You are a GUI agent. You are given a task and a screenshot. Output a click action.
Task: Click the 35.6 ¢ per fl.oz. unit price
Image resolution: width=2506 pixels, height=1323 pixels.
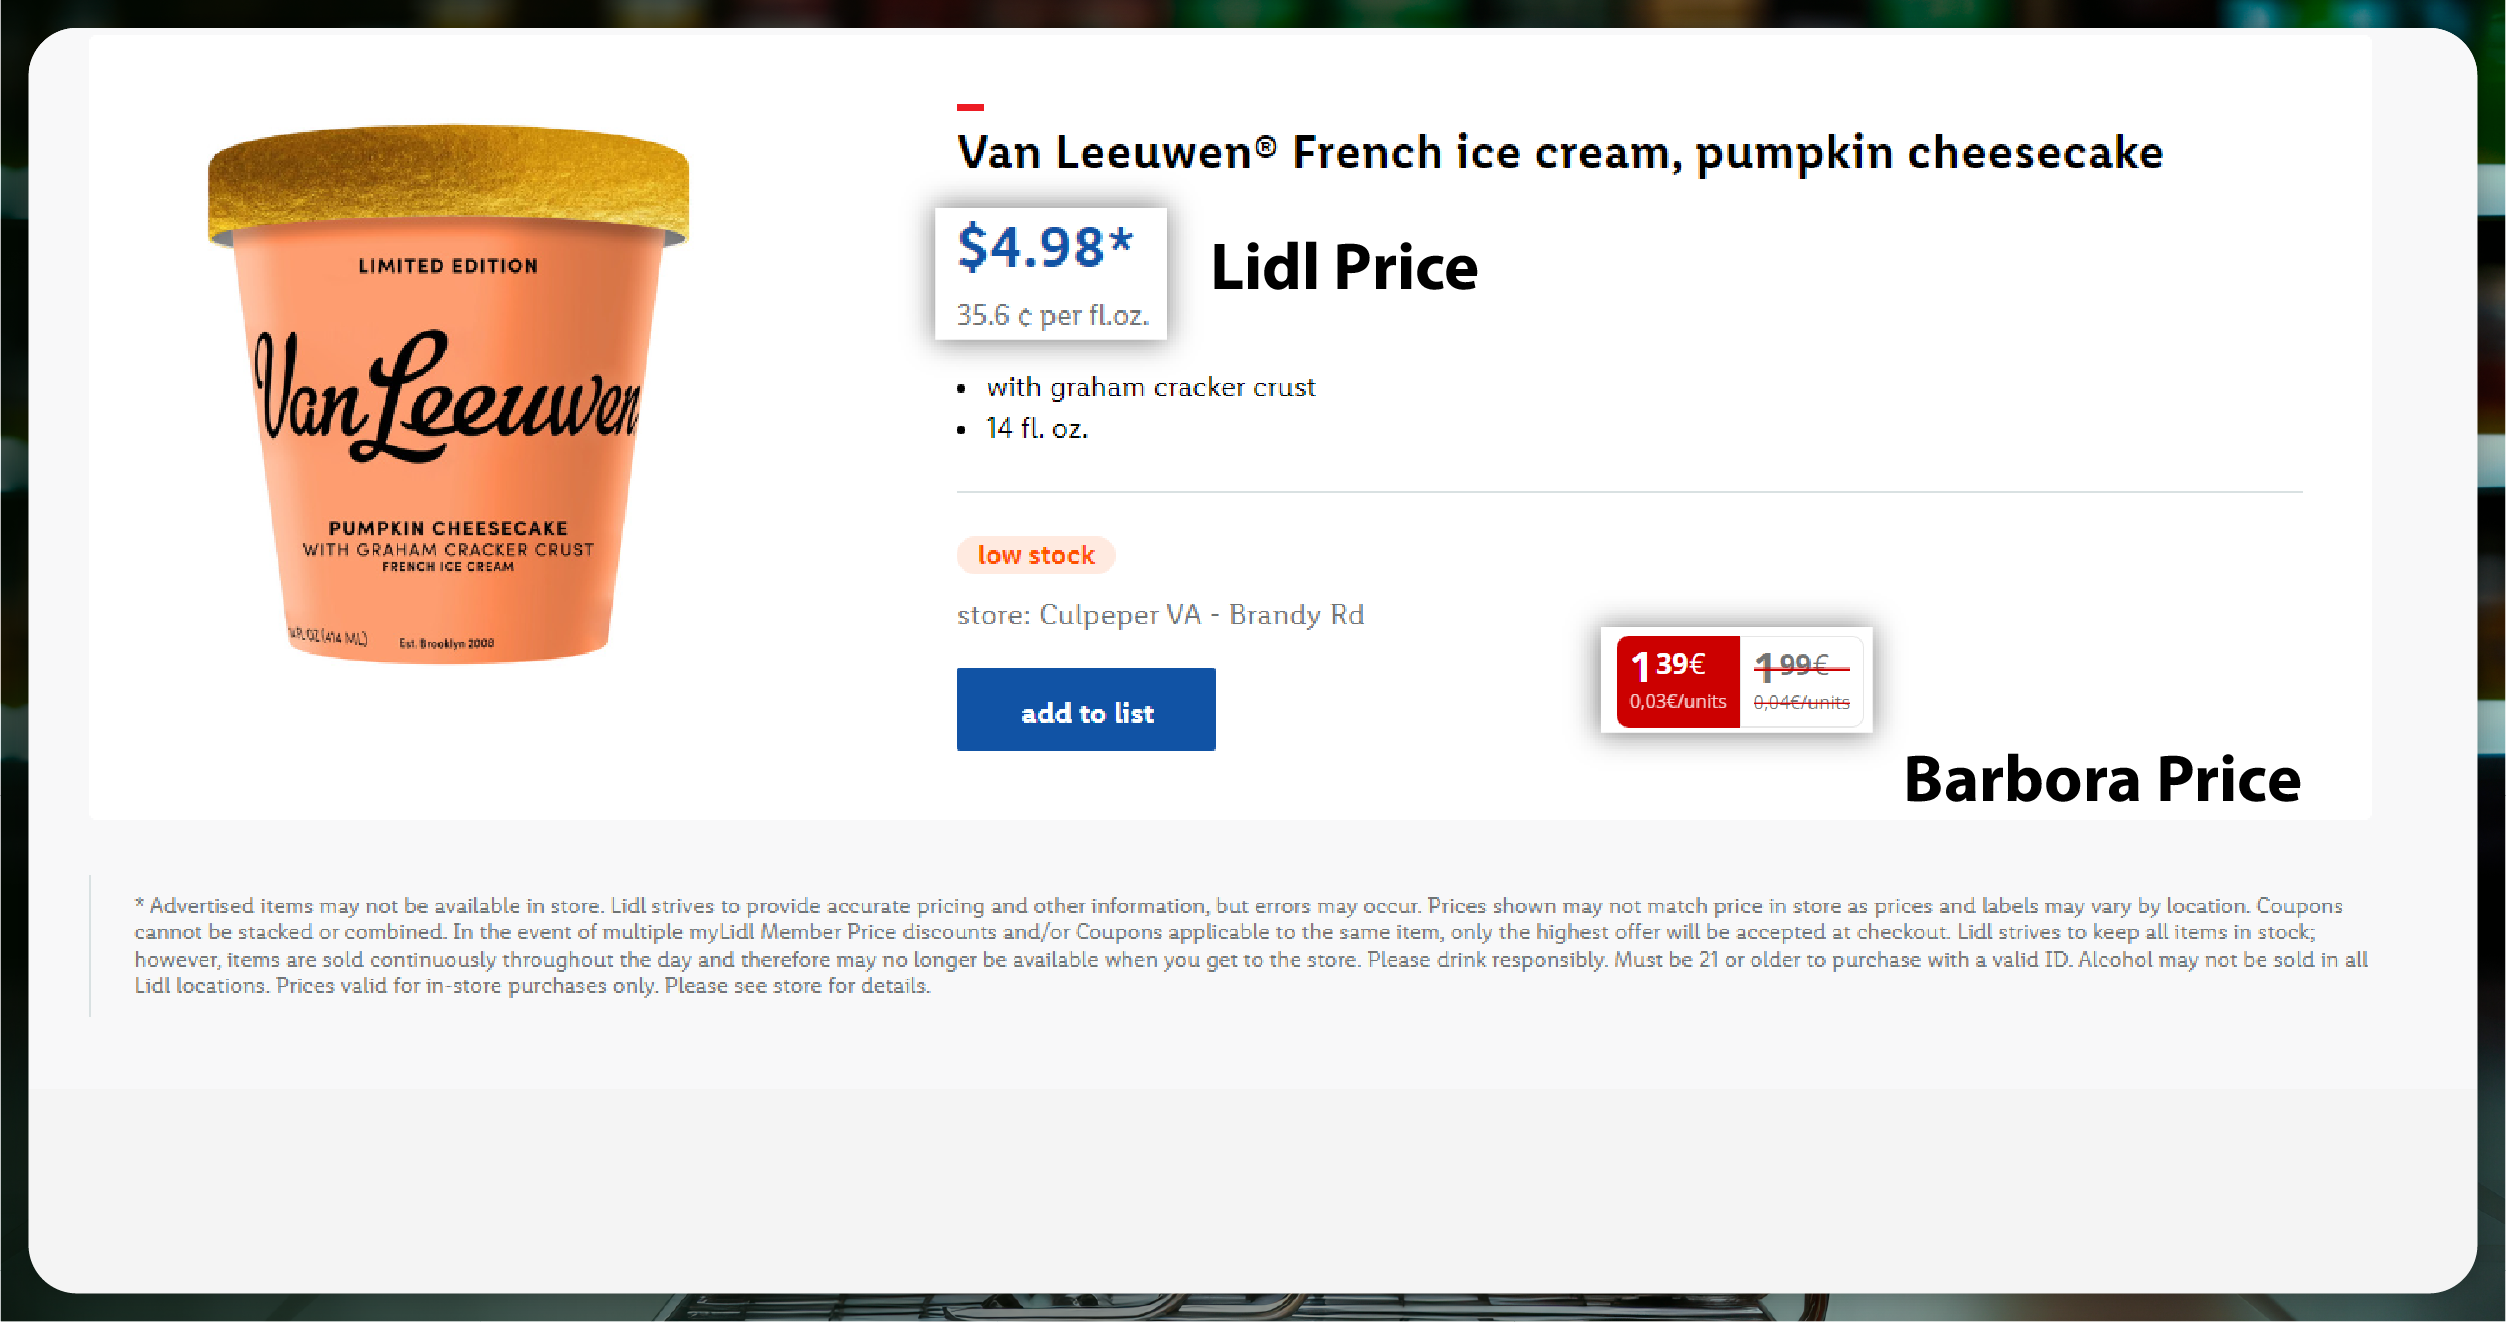coord(1052,315)
